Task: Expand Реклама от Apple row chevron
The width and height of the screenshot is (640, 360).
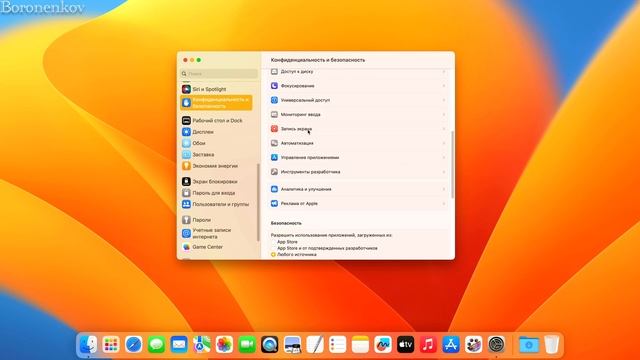Action: (x=444, y=204)
